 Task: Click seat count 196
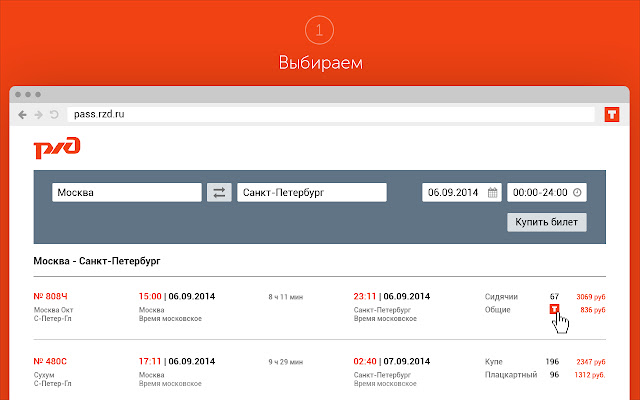click(552, 362)
